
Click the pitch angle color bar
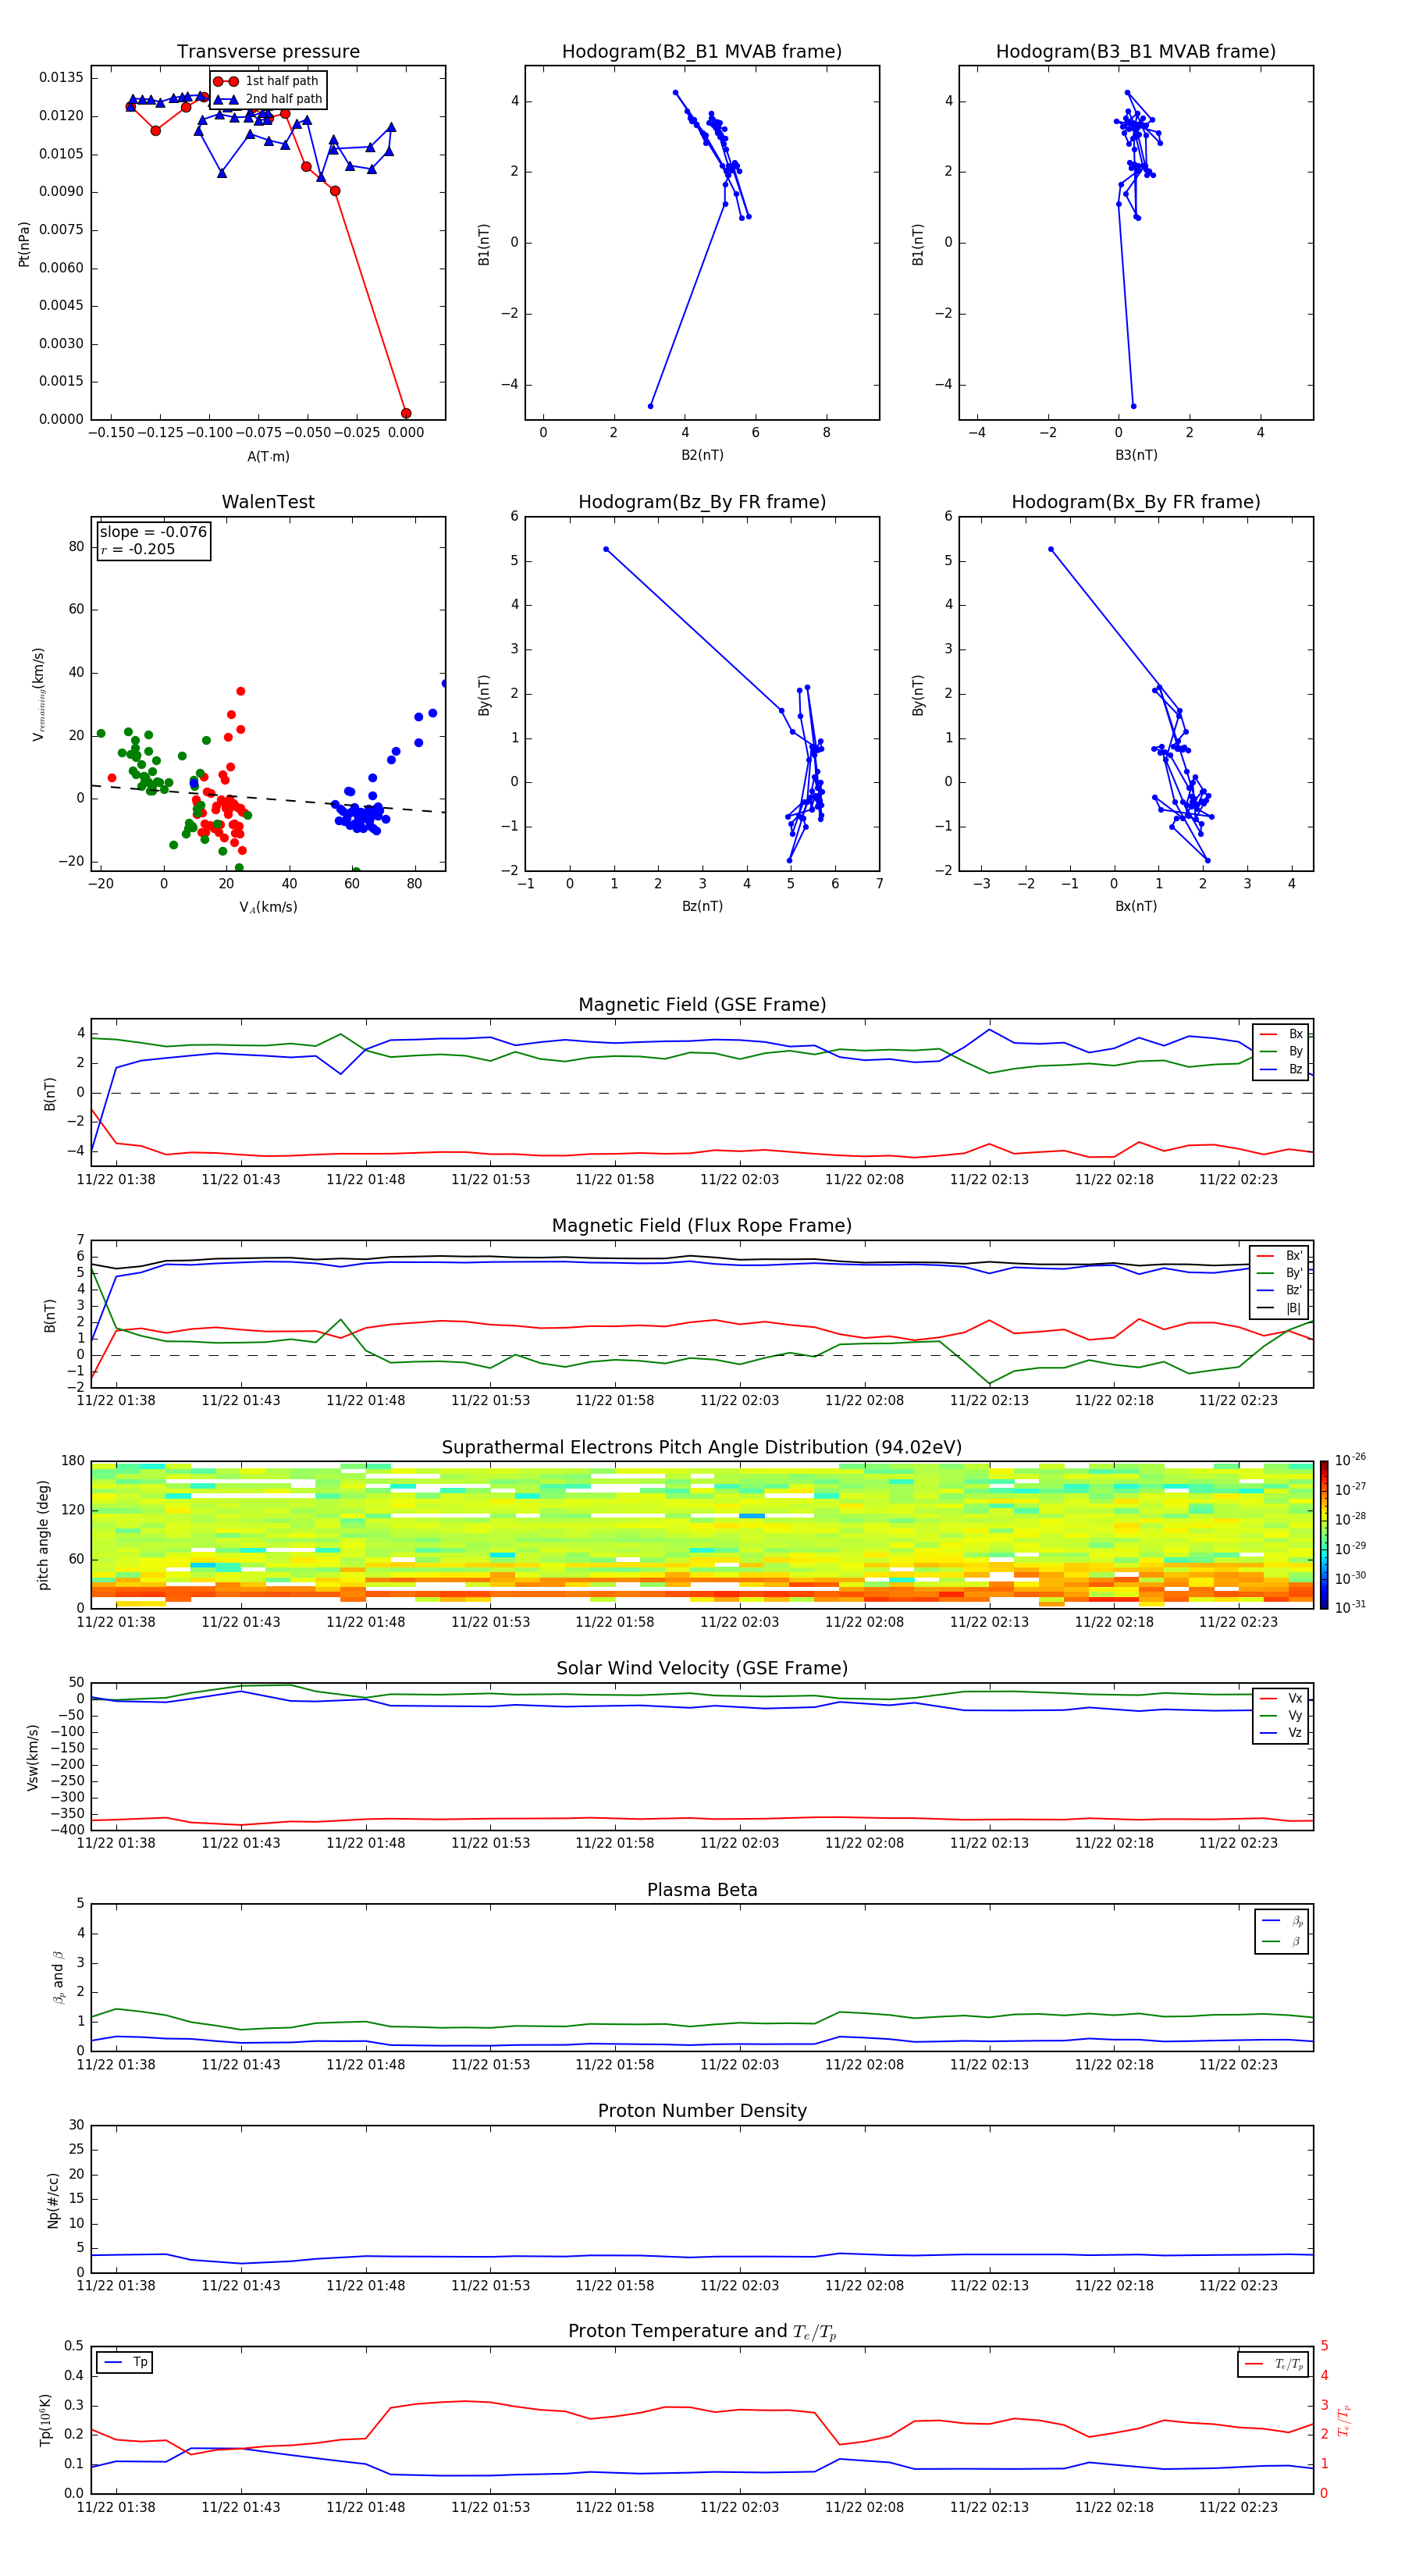click(x=1324, y=1535)
